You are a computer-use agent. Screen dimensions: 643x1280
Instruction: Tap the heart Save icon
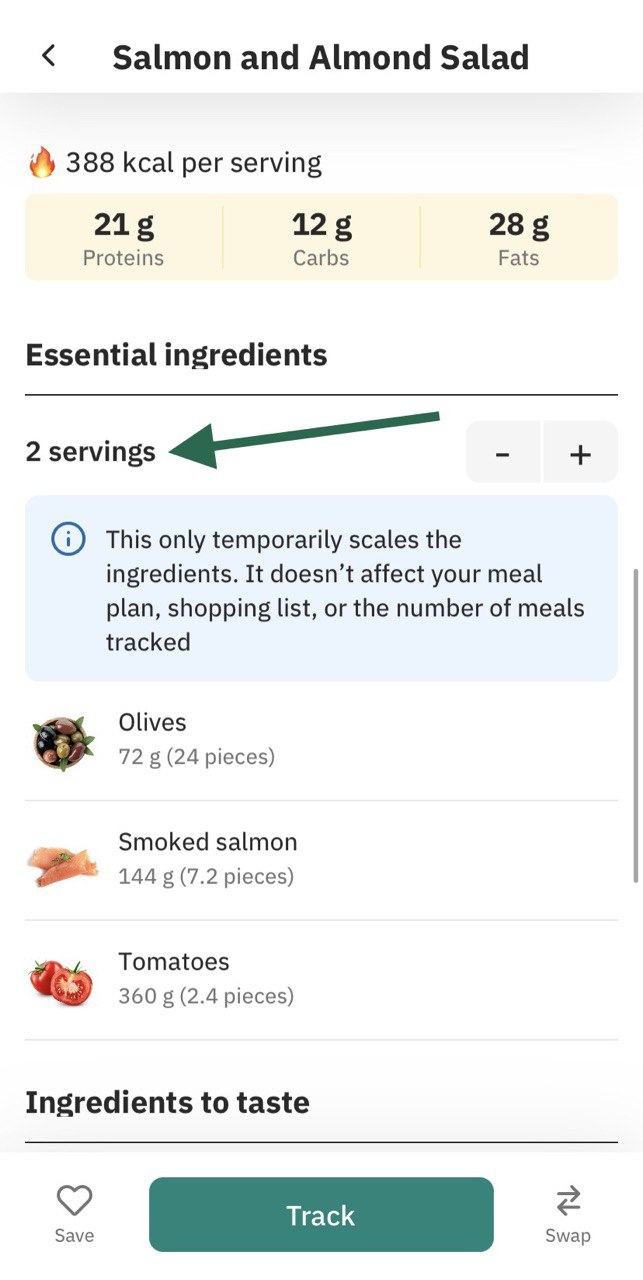74,1200
